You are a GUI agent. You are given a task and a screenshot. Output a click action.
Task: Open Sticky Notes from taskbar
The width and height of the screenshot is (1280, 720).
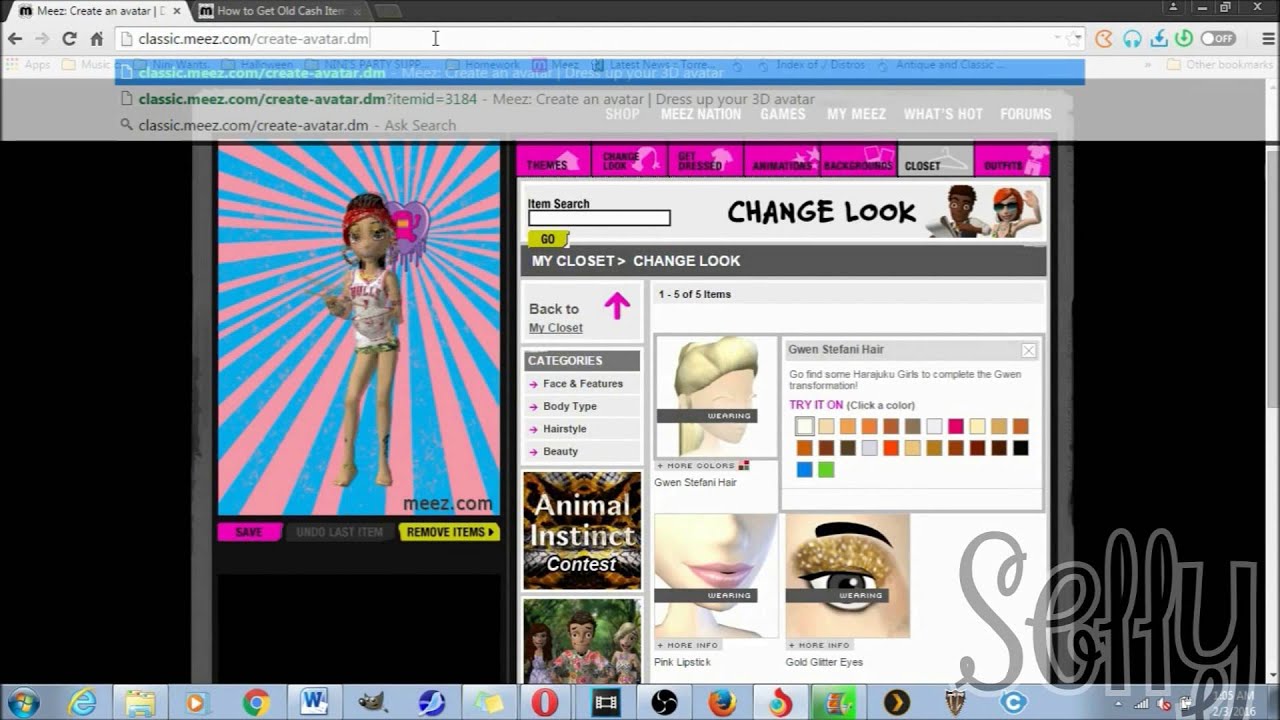[x=489, y=703]
